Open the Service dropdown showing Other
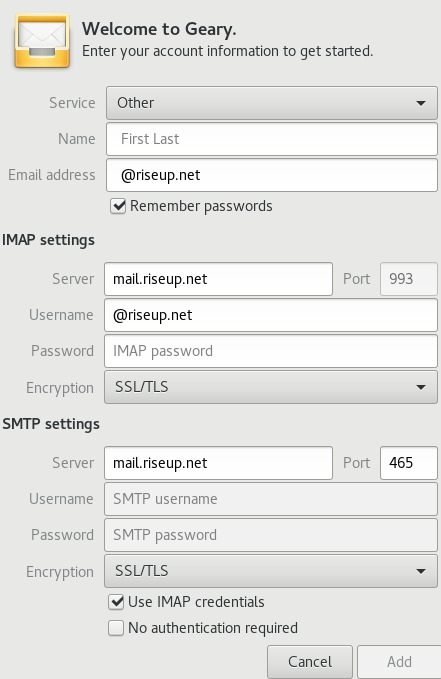 click(x=272, y=103)
